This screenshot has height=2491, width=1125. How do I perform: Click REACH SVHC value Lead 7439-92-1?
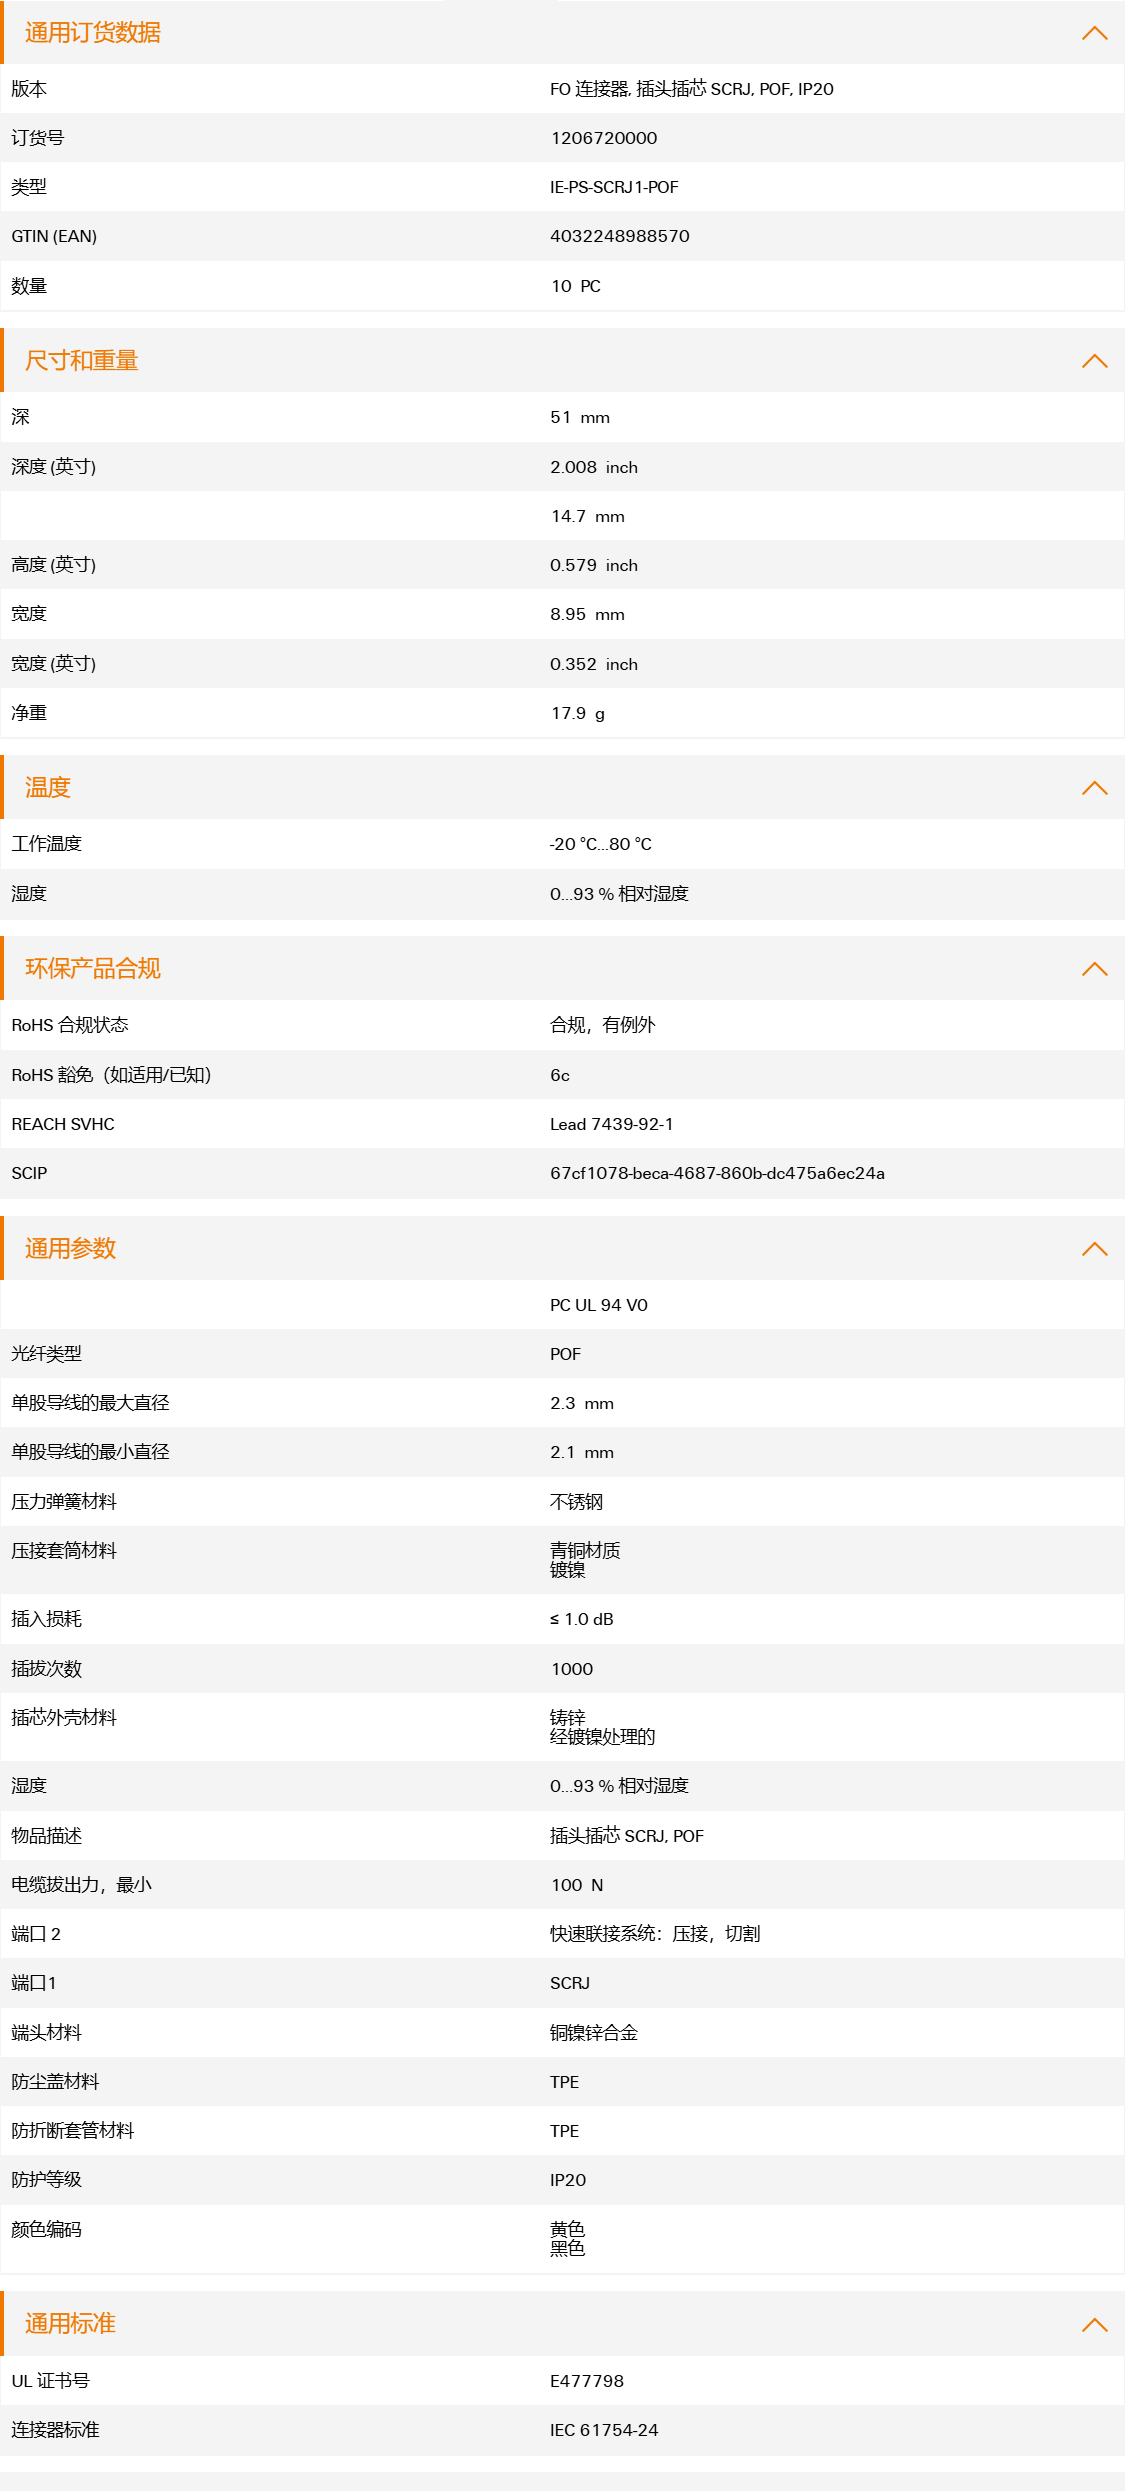[612, 1124]
